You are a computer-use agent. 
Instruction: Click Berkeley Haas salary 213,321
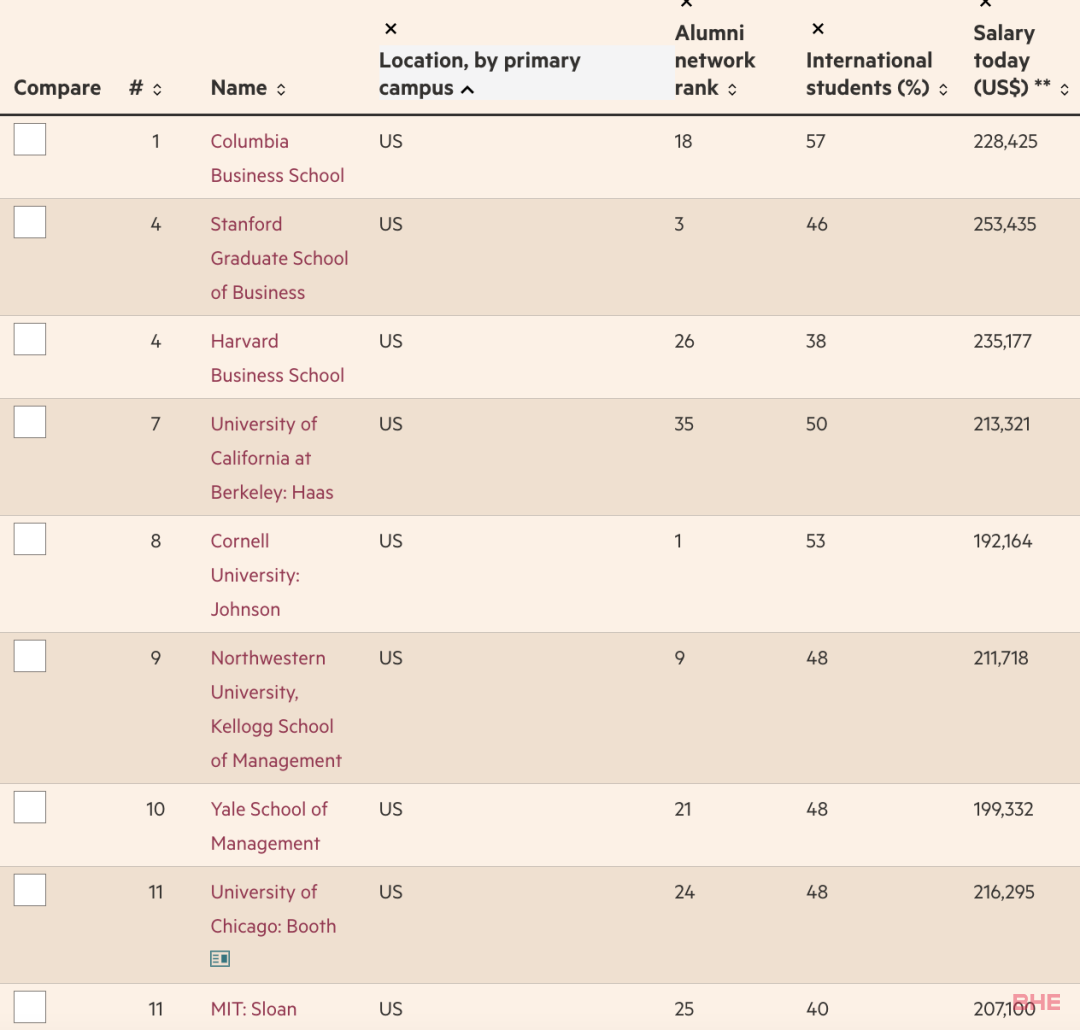coord(1001,424)
